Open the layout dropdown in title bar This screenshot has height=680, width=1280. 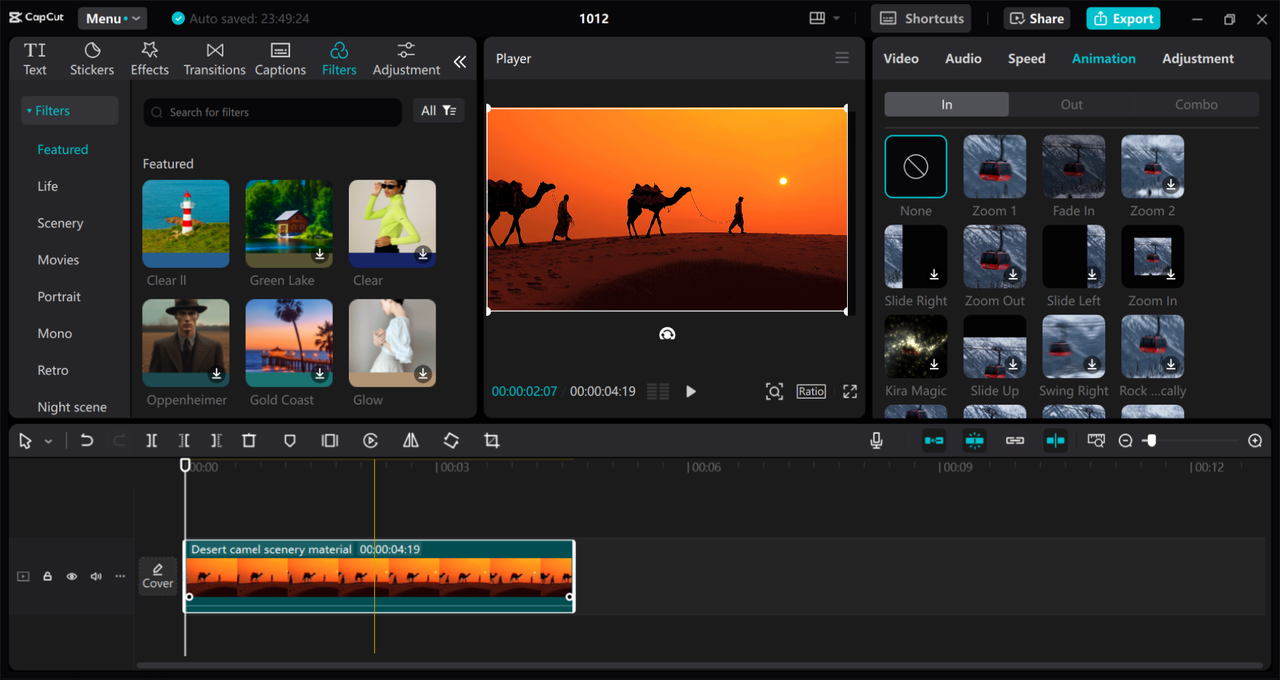point(825,18)
